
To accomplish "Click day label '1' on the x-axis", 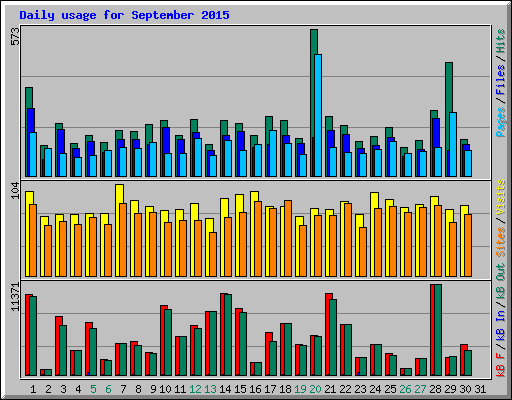I will 33,389.
